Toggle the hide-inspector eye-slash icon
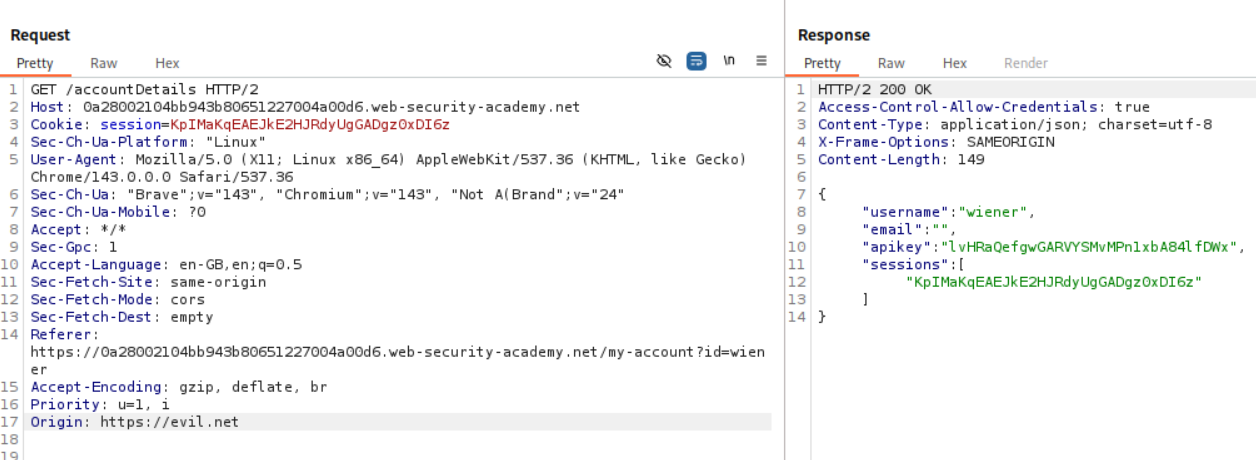This screenshot has height=460, width=1256. (664, 61)
